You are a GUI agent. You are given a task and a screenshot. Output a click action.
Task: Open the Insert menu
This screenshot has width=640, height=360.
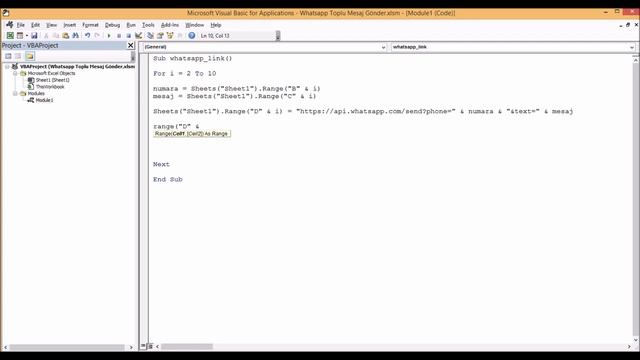(70, 25)
